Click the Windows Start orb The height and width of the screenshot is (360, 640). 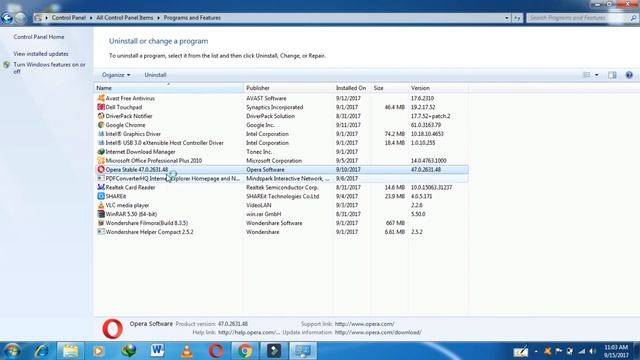click(11, 351)
